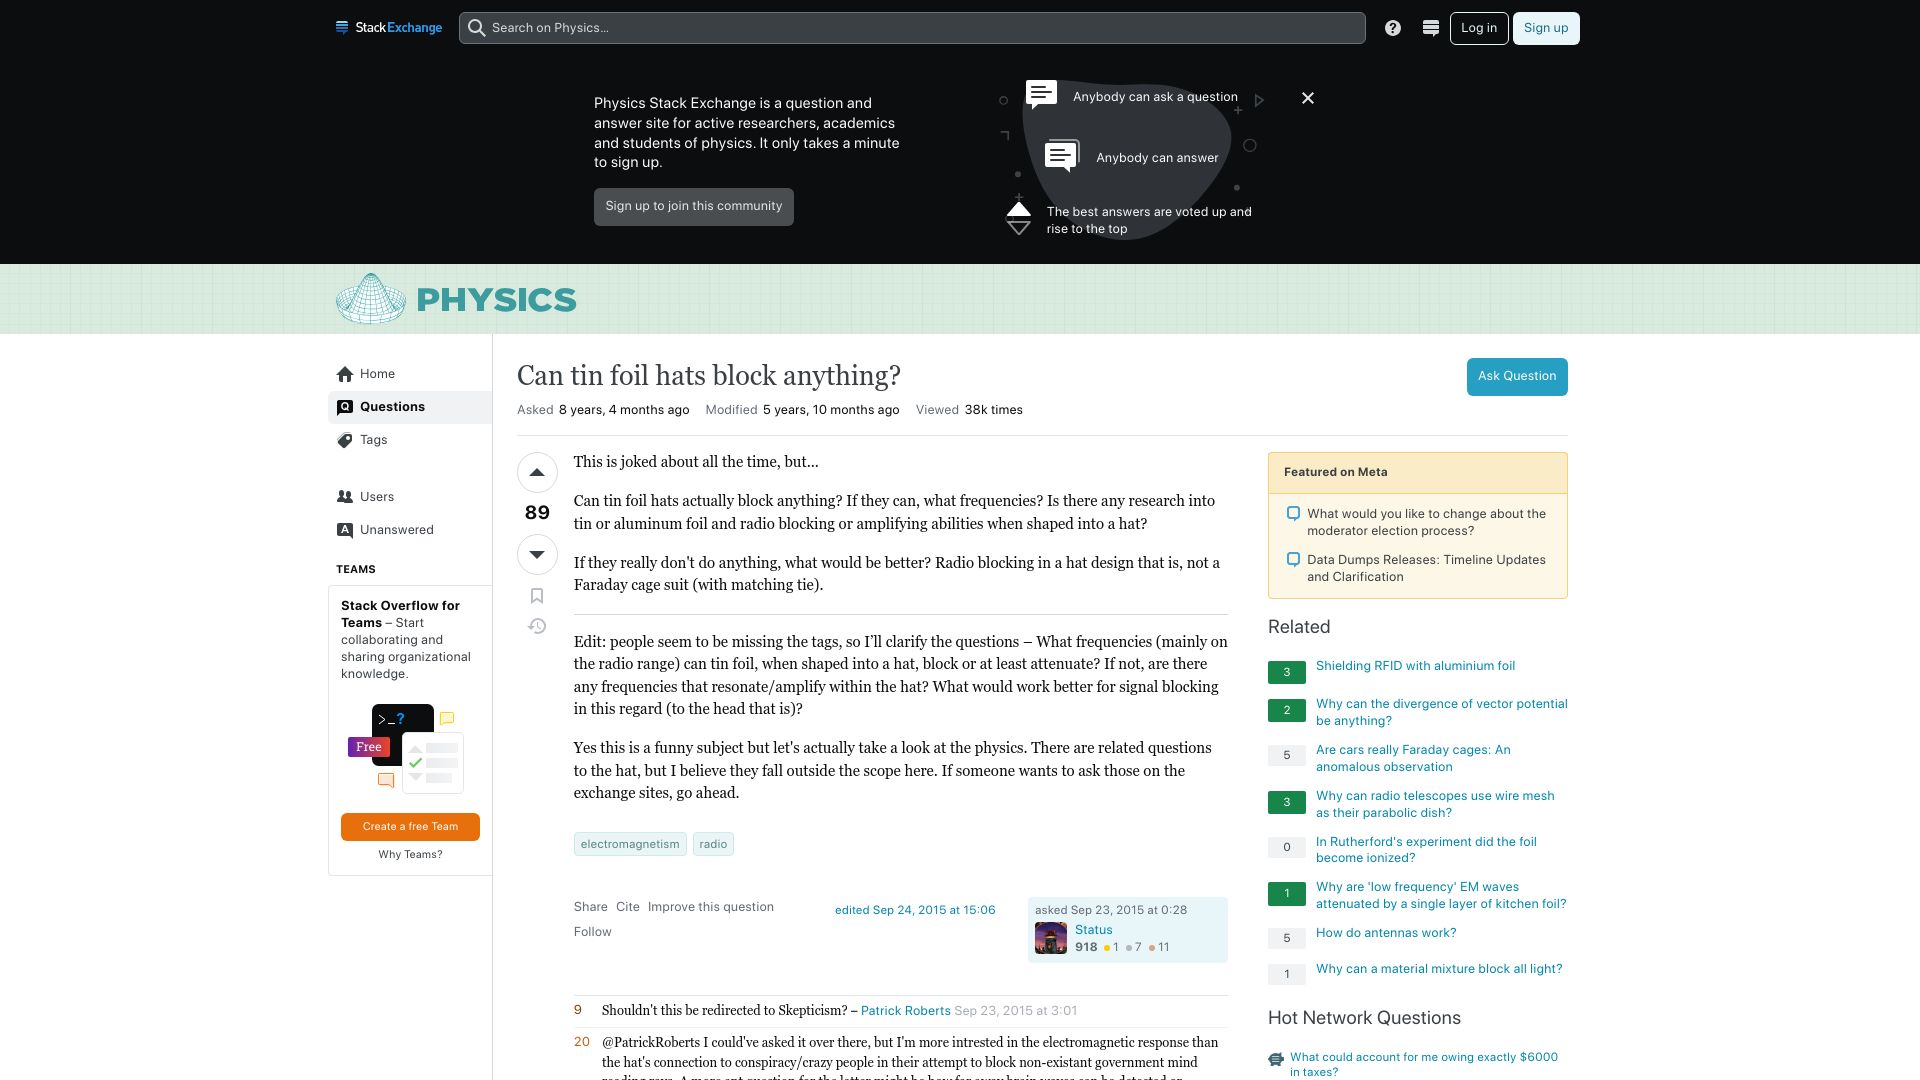Click the Cite link

click(x=628, y=907)
